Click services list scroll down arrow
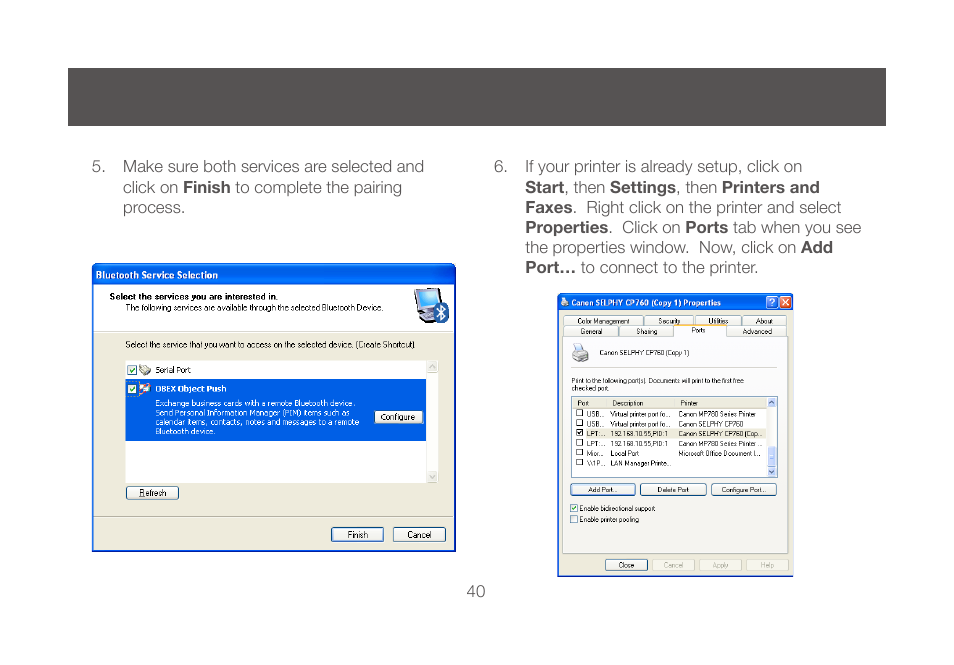Viewport: 954px width, 665px height. (x=432, y=476)
